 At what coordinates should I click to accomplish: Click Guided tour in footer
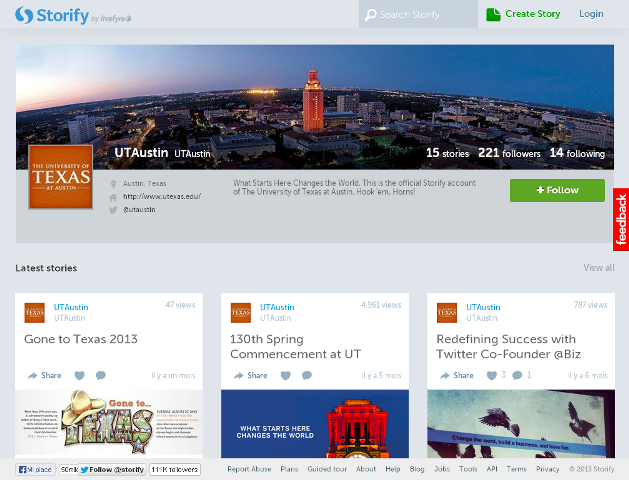point(327,469)
